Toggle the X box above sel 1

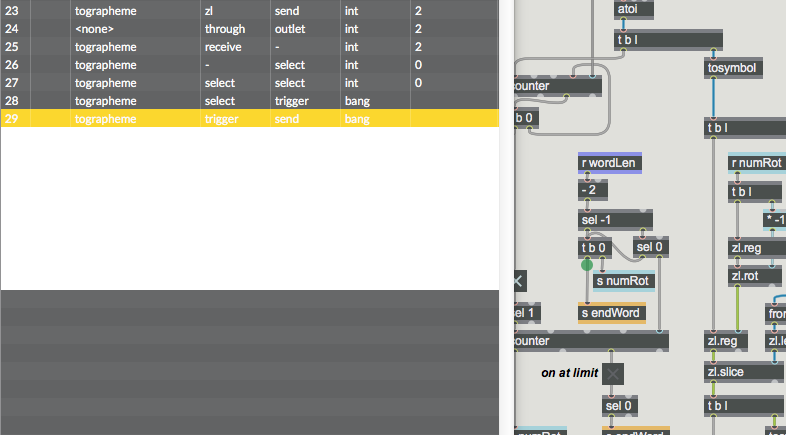(518, 281)
